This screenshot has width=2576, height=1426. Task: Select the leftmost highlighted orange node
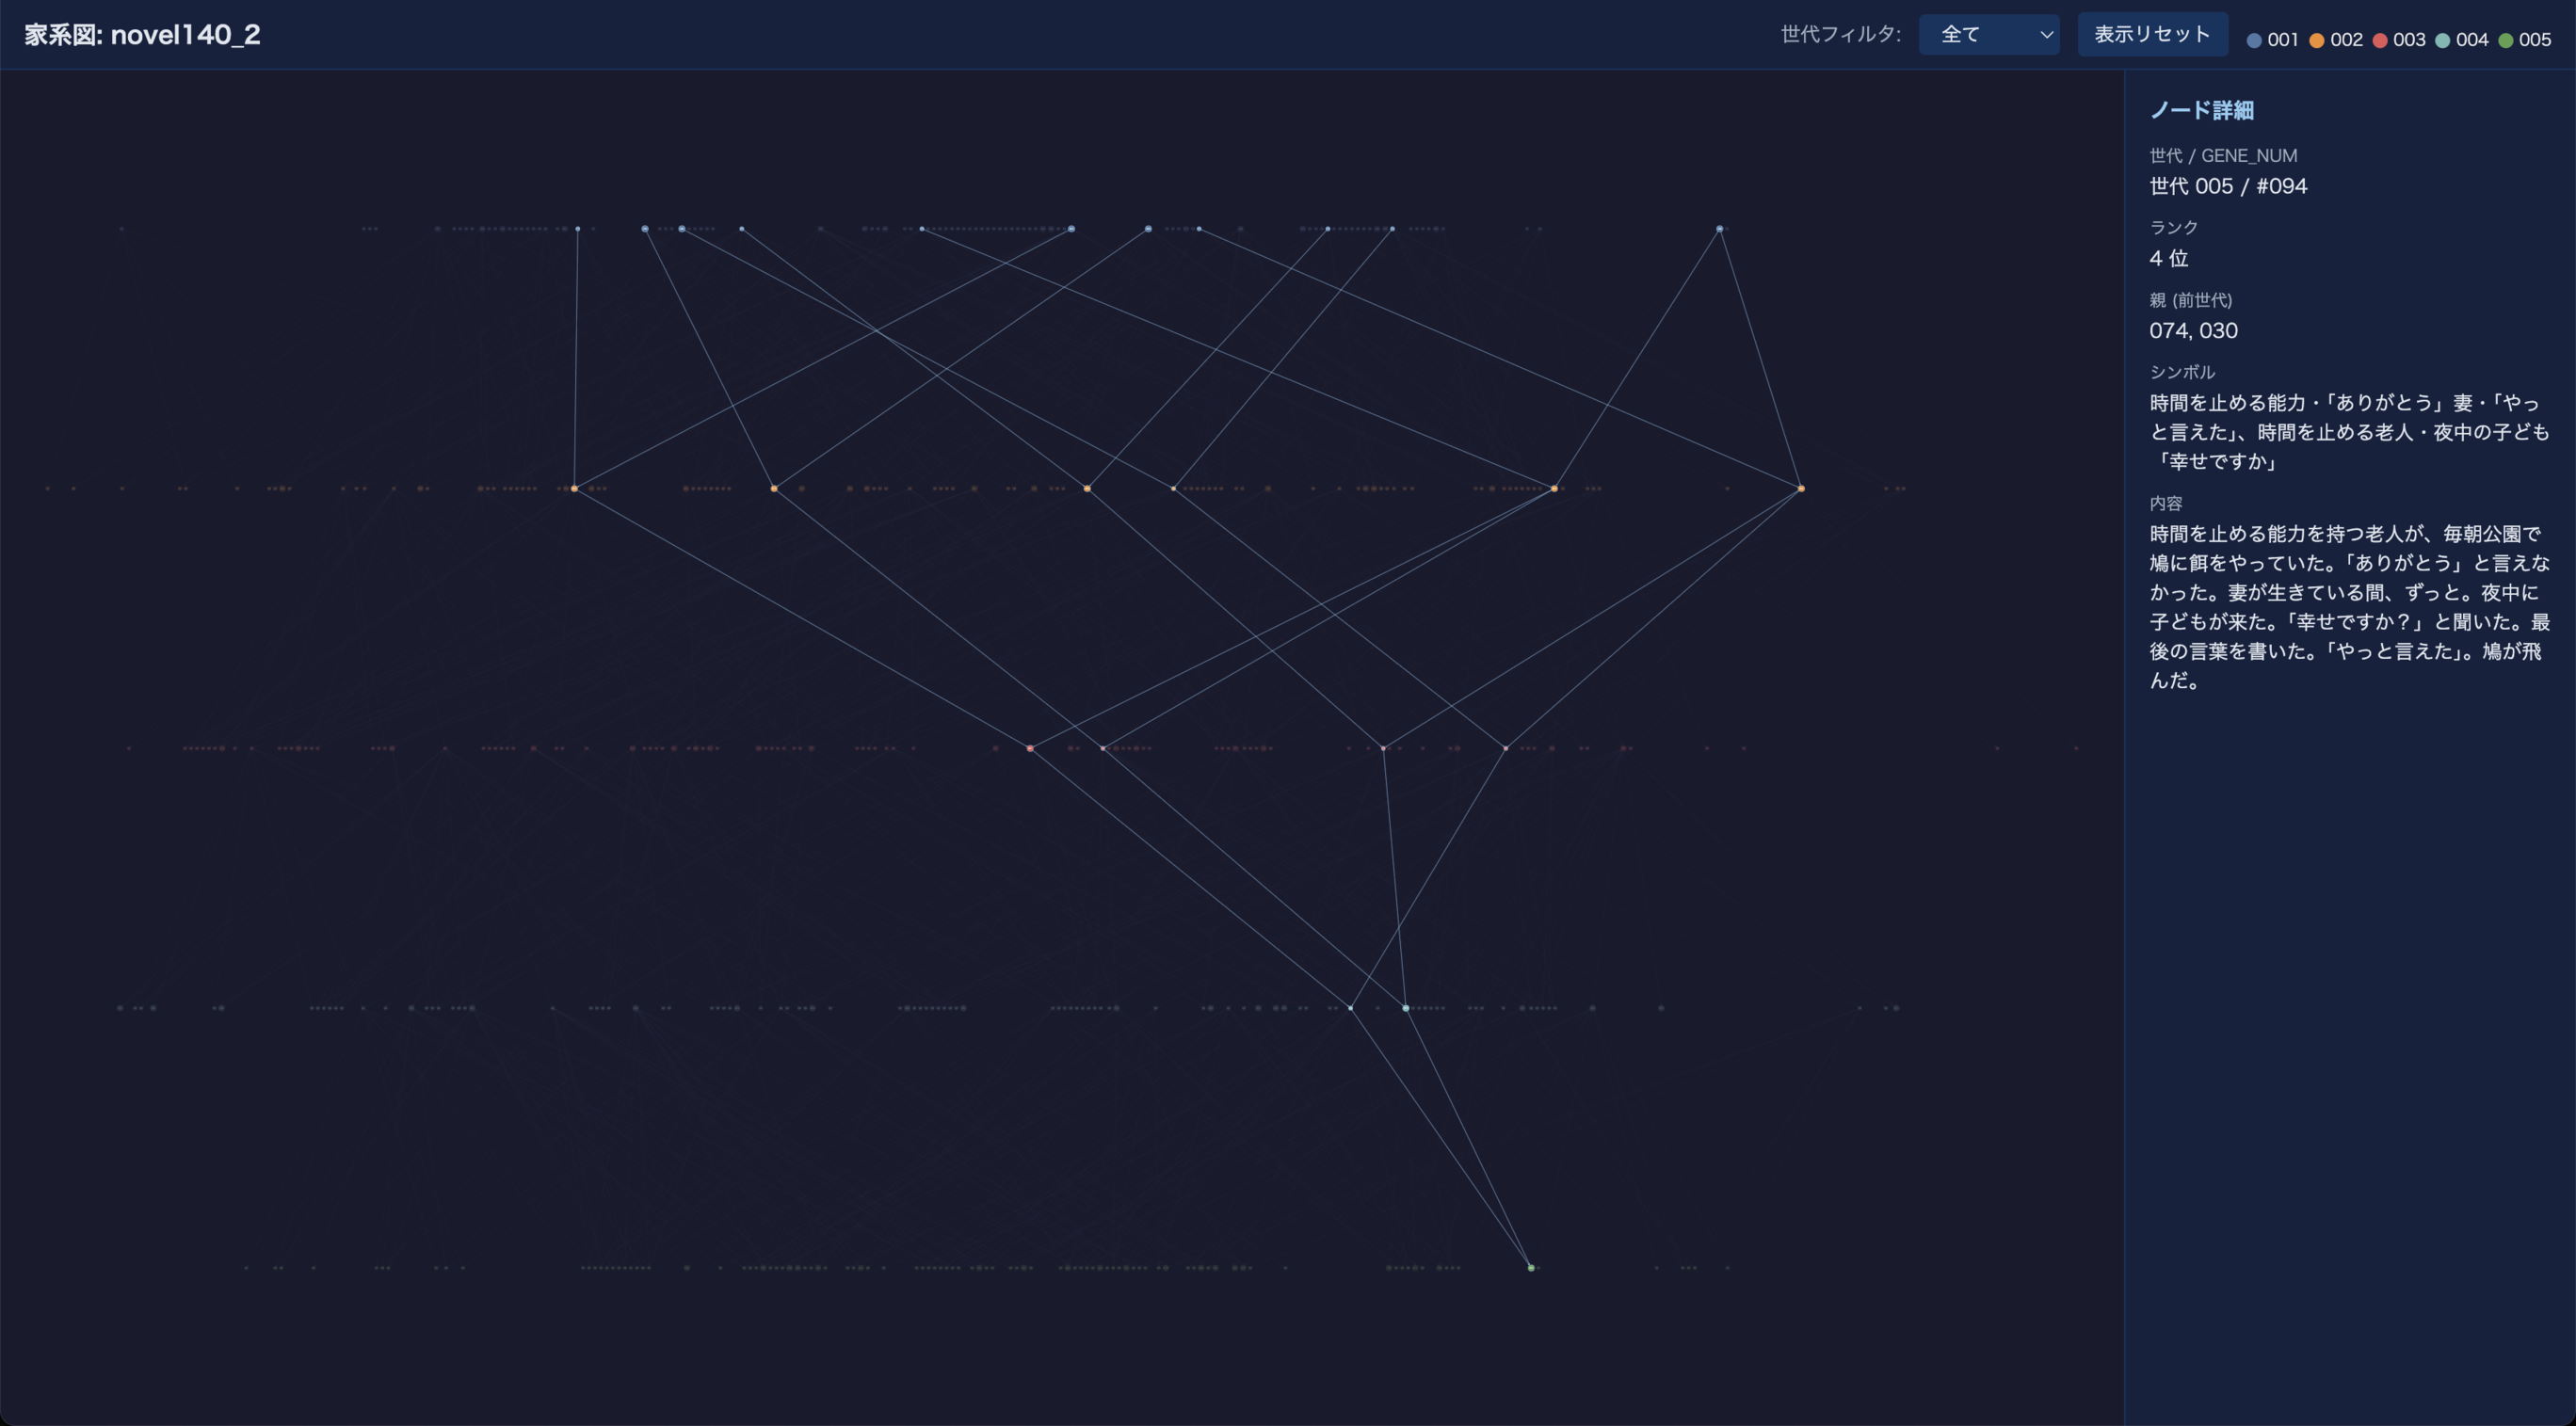tap(574, 489)
